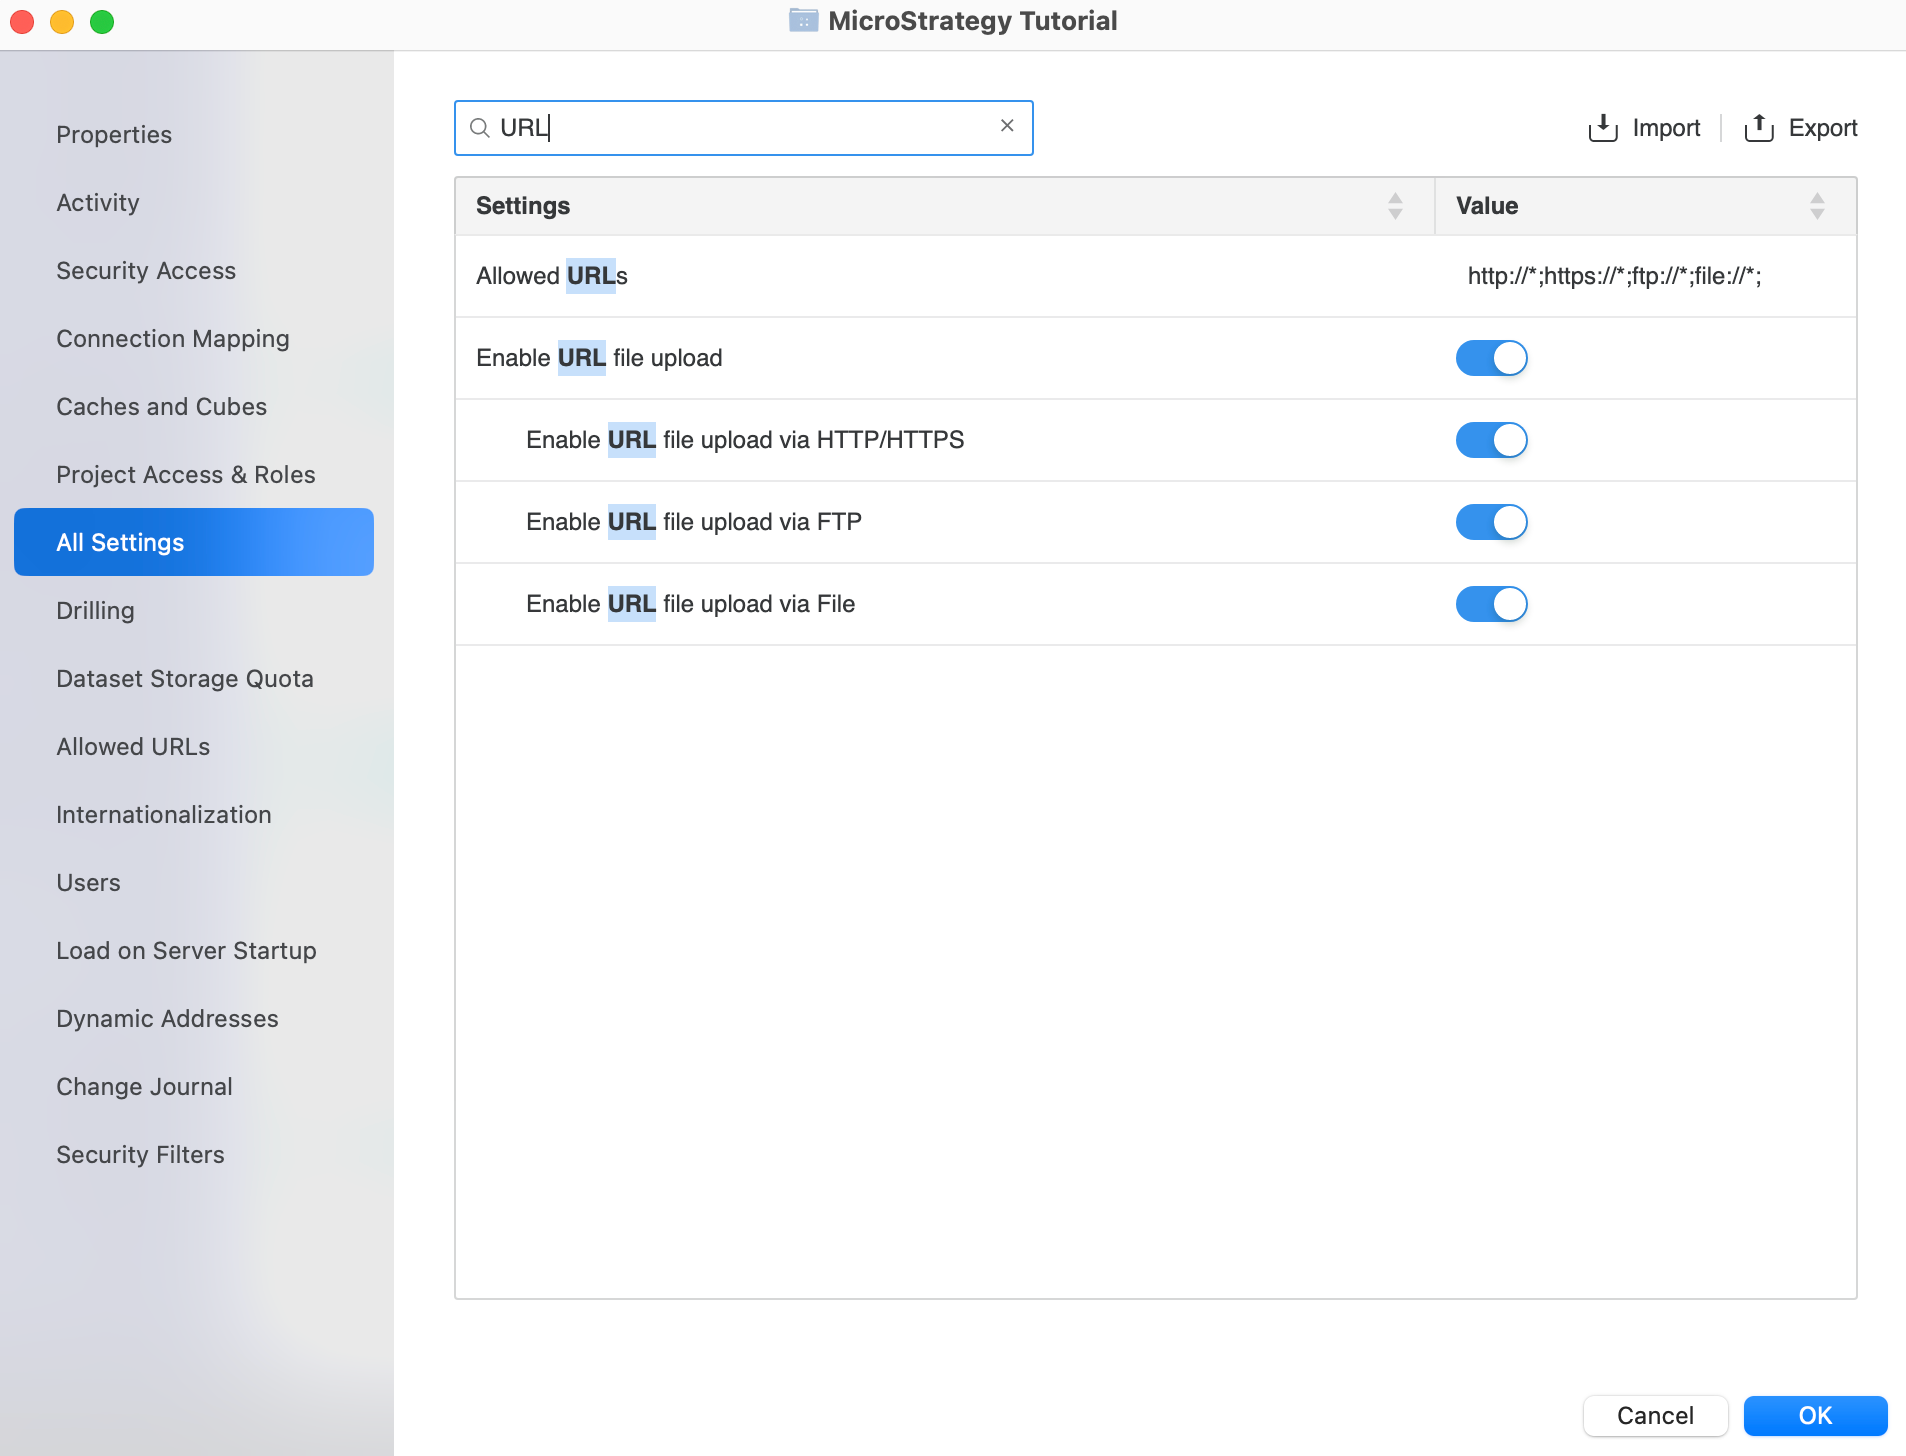Click the Export icon
This screenshot has width=1906, height=1456.
pos(1758,128)
